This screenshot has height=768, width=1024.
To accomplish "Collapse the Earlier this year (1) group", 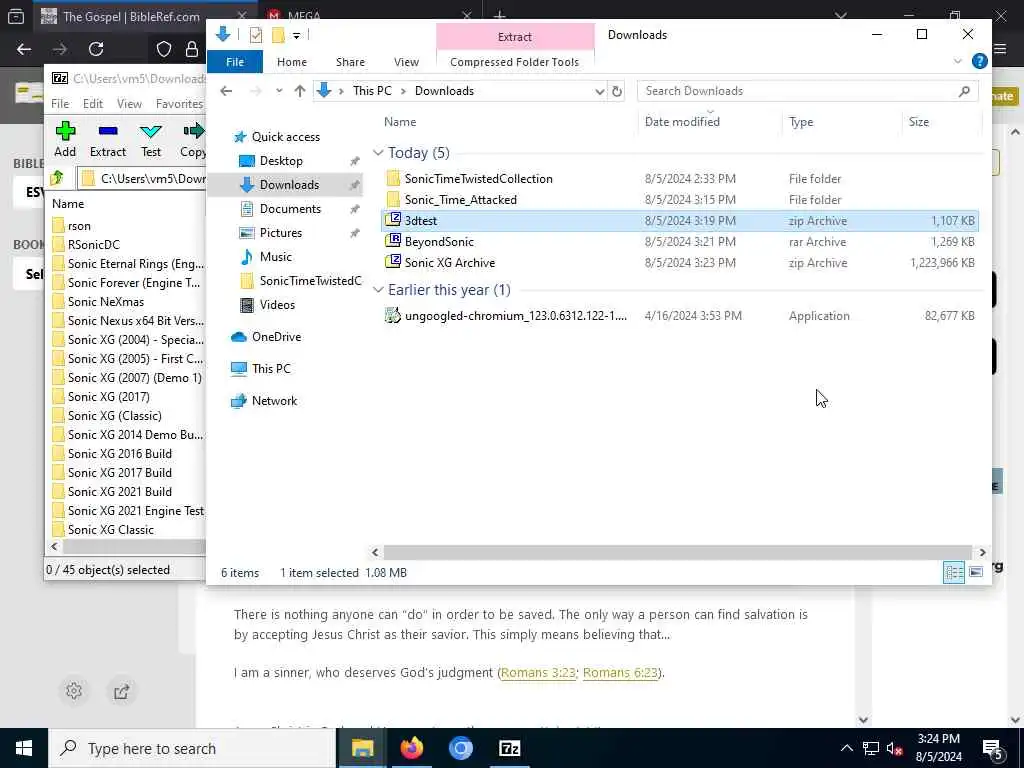I will [378, 290].
